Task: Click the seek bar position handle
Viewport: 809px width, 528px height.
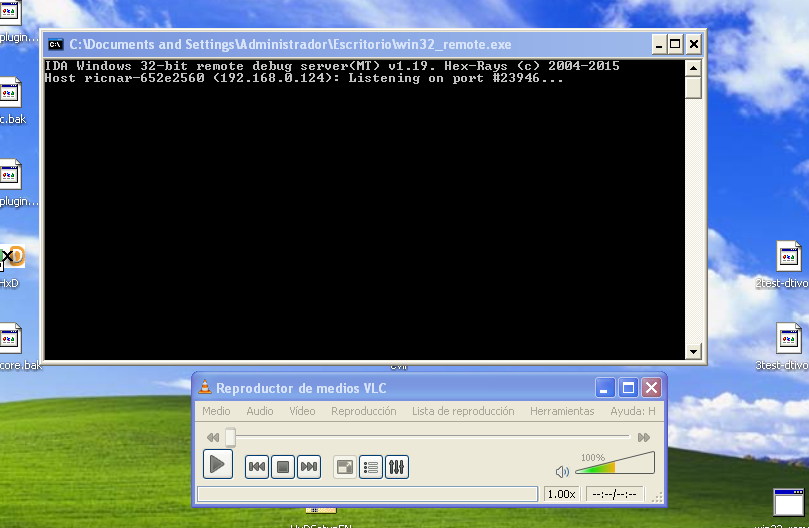Action: tap(230, 437)
